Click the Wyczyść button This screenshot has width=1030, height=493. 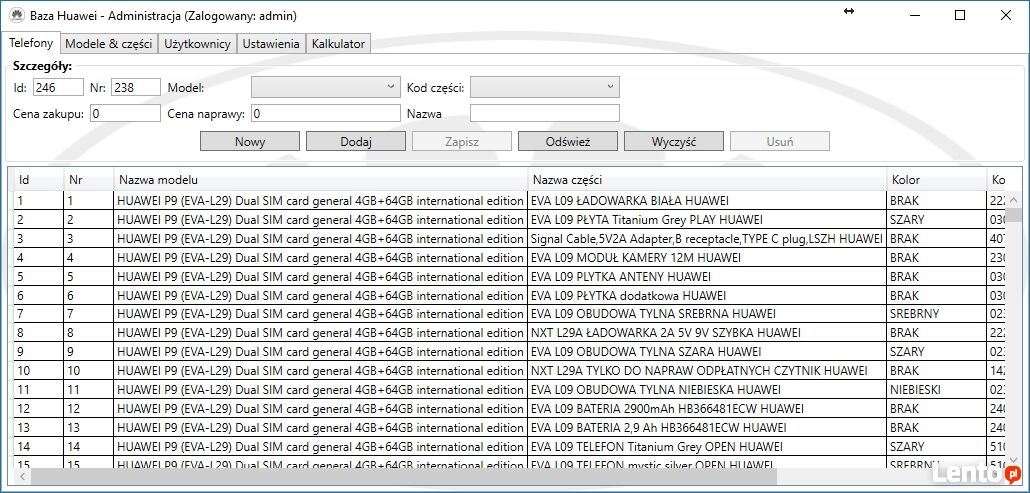[674, 141]
